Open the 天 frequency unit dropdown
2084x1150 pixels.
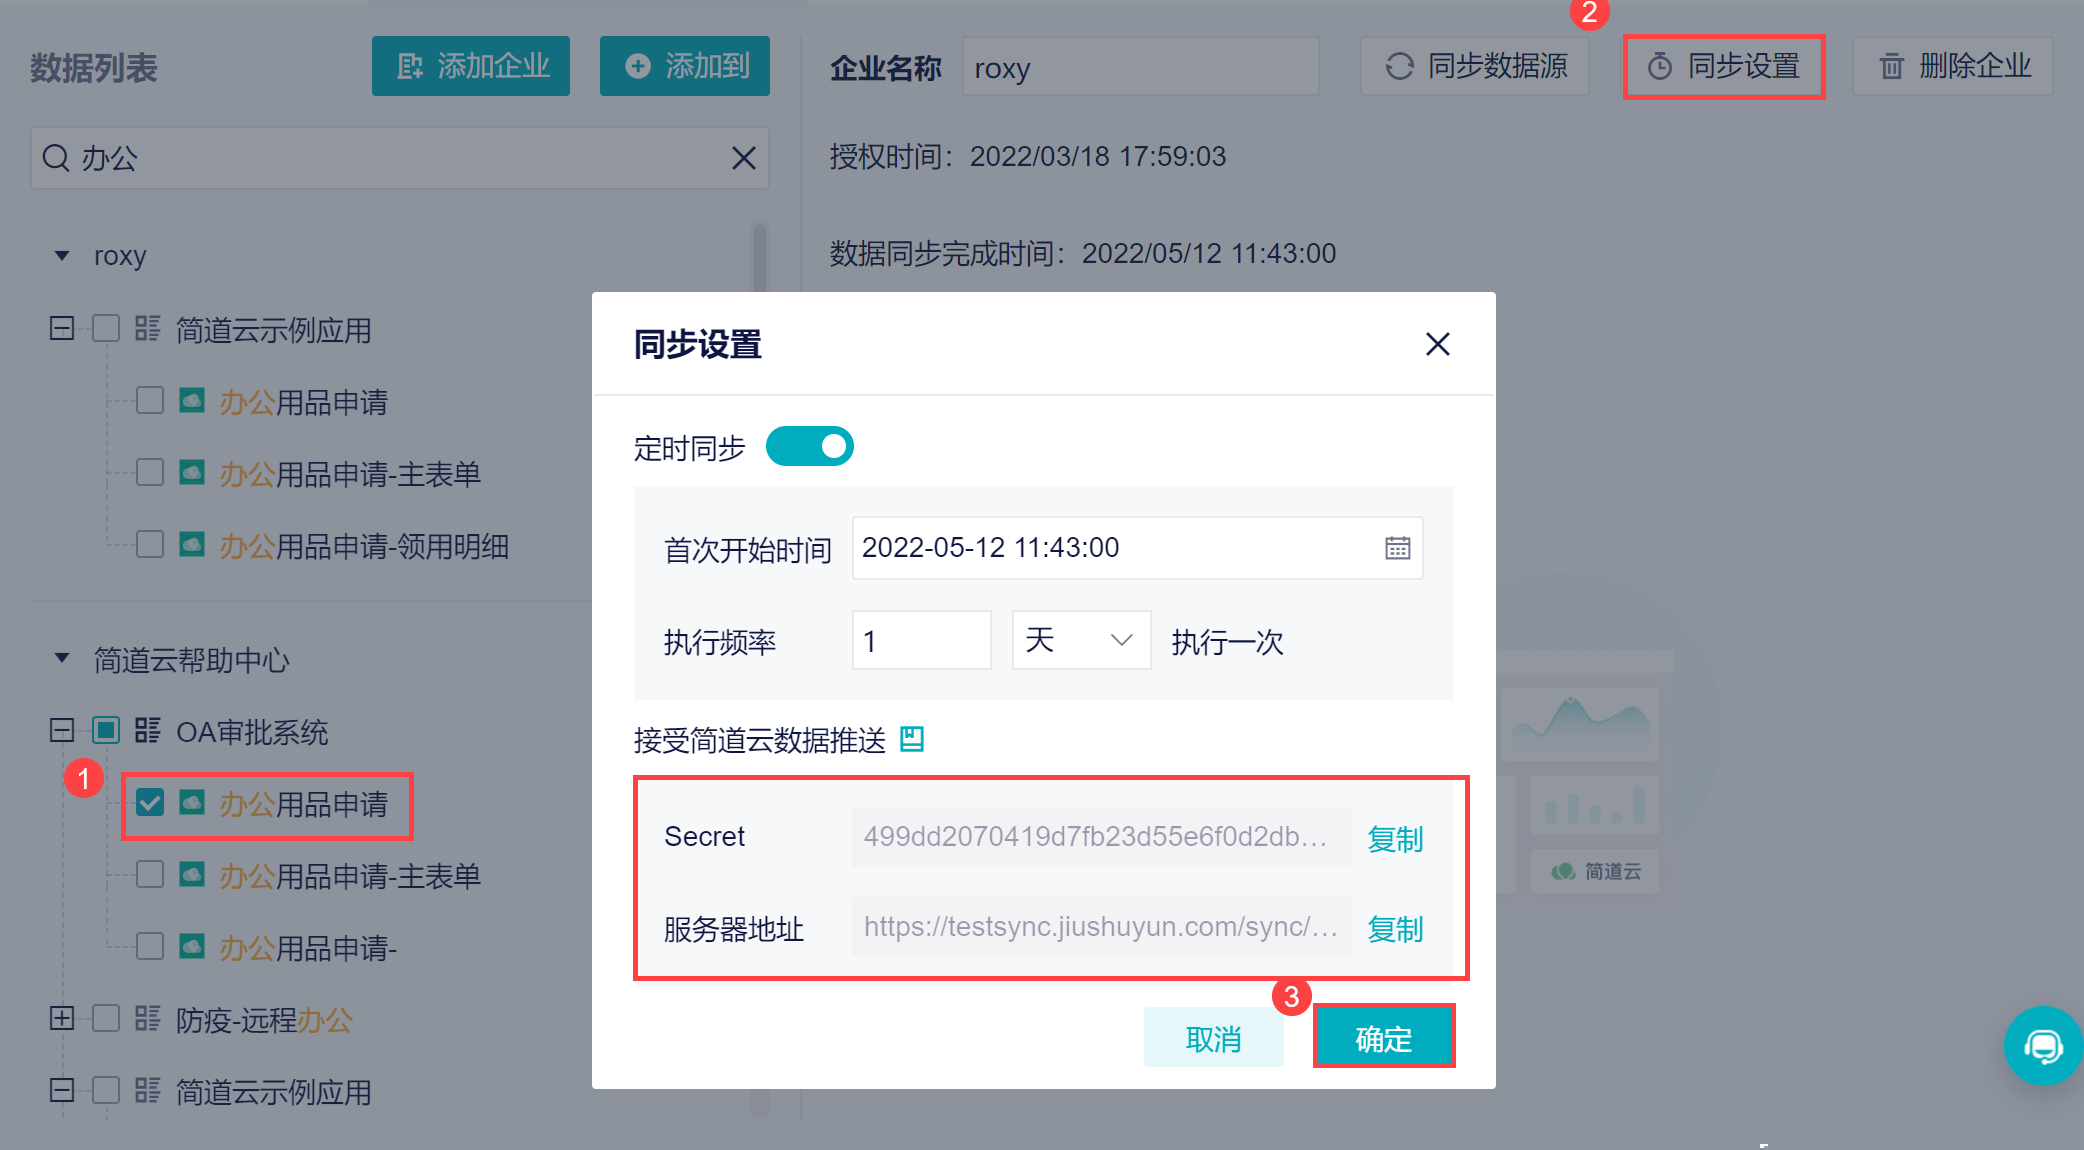[1081, 640]
